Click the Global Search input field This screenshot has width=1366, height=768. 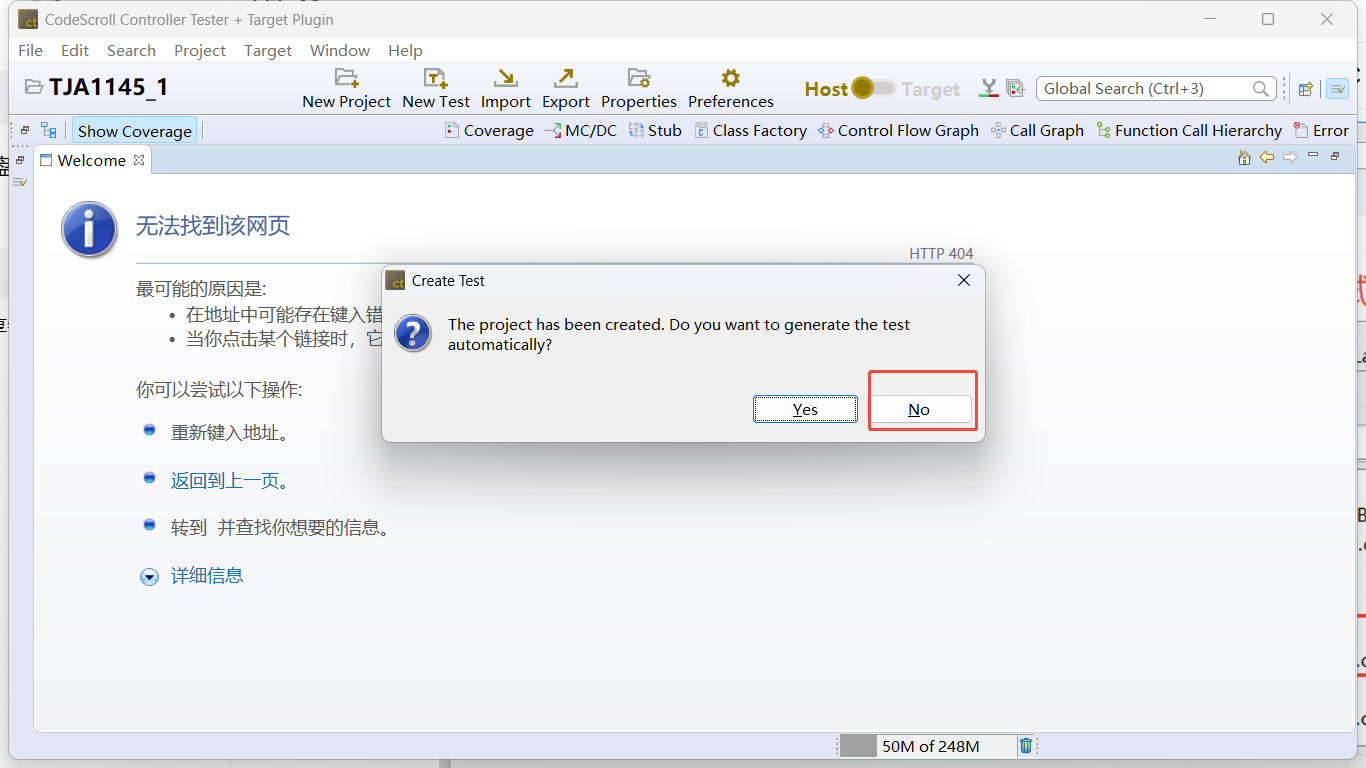[1144, 89]
